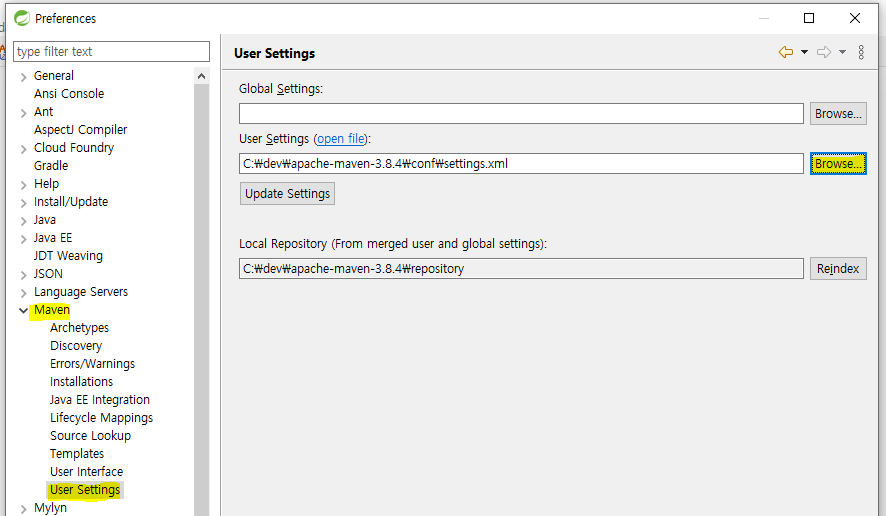Select the General tree label
Viewport: 886px width, 516px height.
54,75
